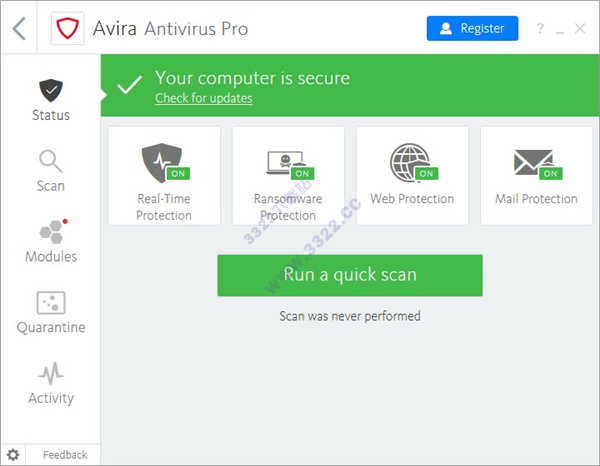The width and height of the screenshot is (600, 466).
Task: Follow the Check for updates link
Action: 204,98
